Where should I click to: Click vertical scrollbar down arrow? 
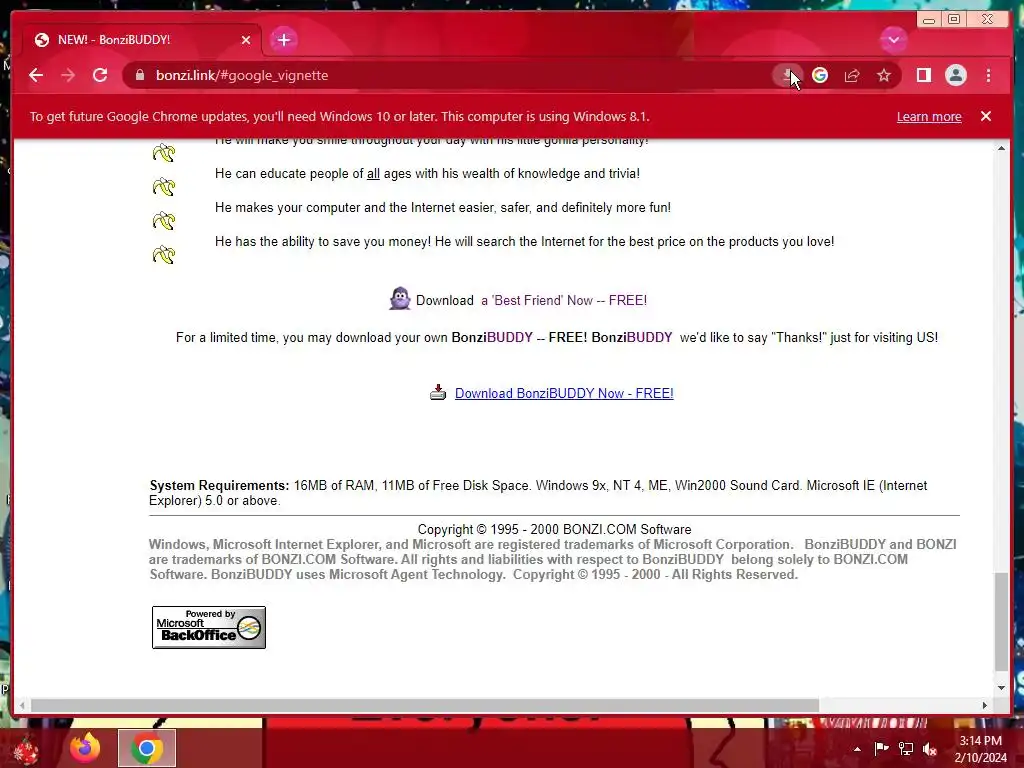[1001, 688]
